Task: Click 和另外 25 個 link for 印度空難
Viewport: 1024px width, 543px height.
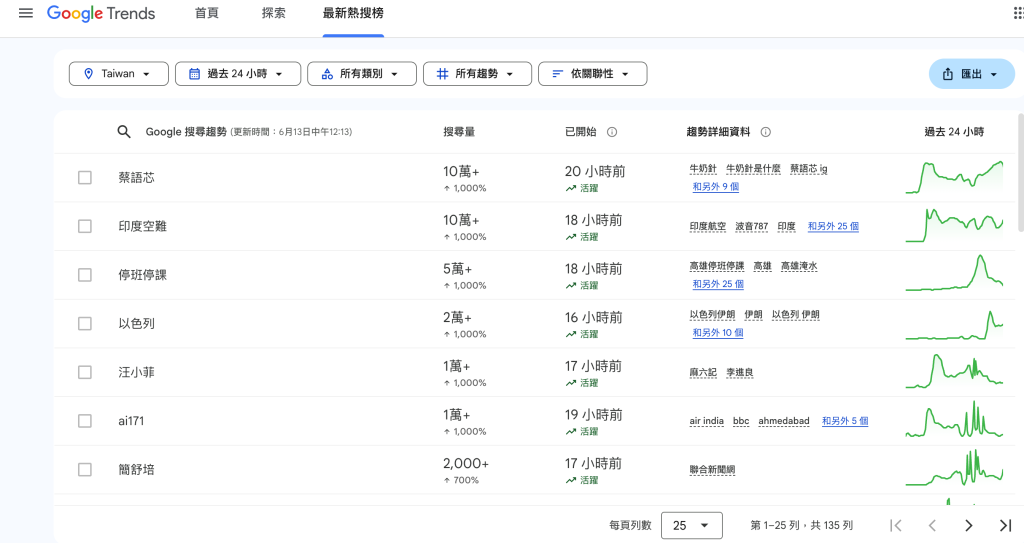Action: coord(833,226)
